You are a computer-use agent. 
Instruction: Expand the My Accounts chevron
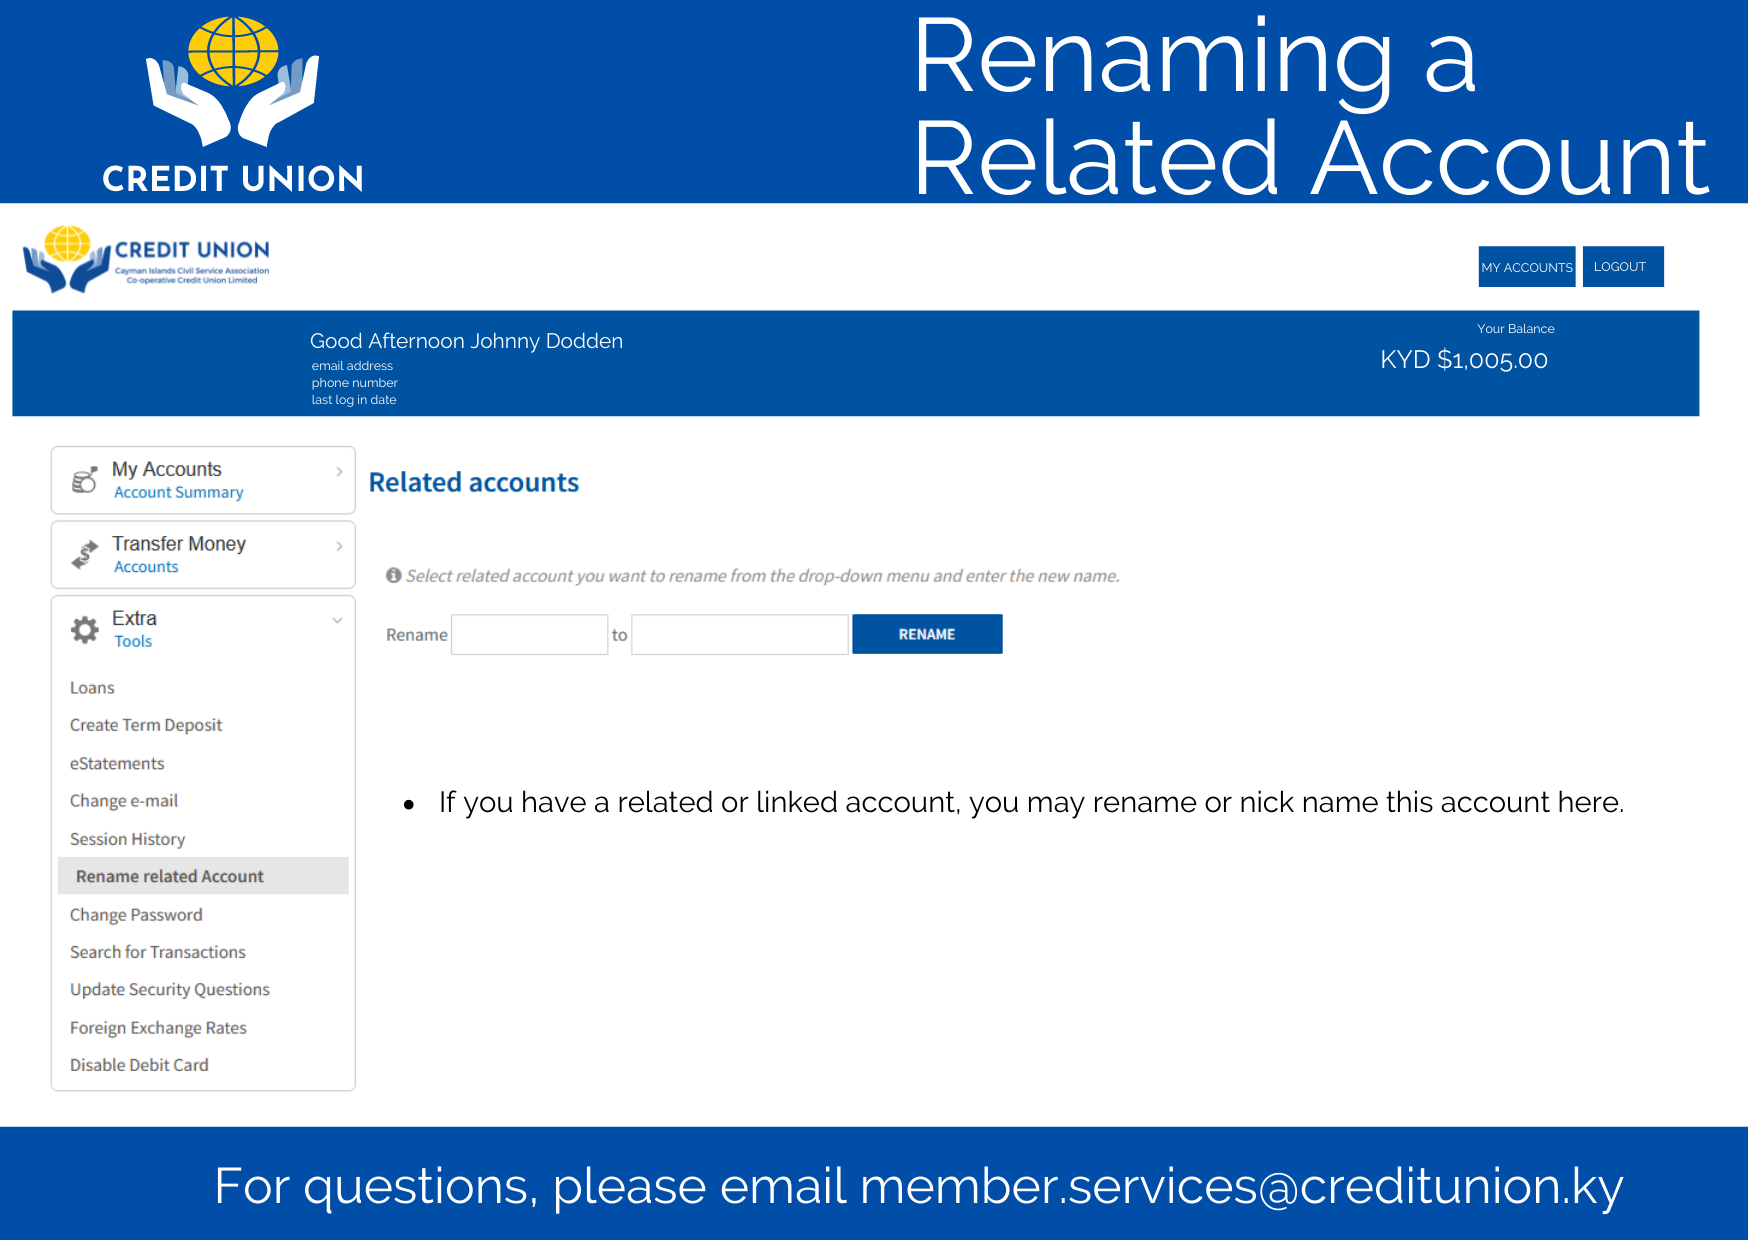point(339,471)
